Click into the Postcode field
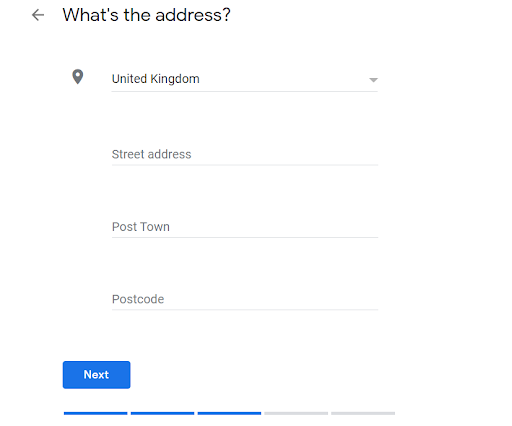Screen dimensions: 512x426 245,299
